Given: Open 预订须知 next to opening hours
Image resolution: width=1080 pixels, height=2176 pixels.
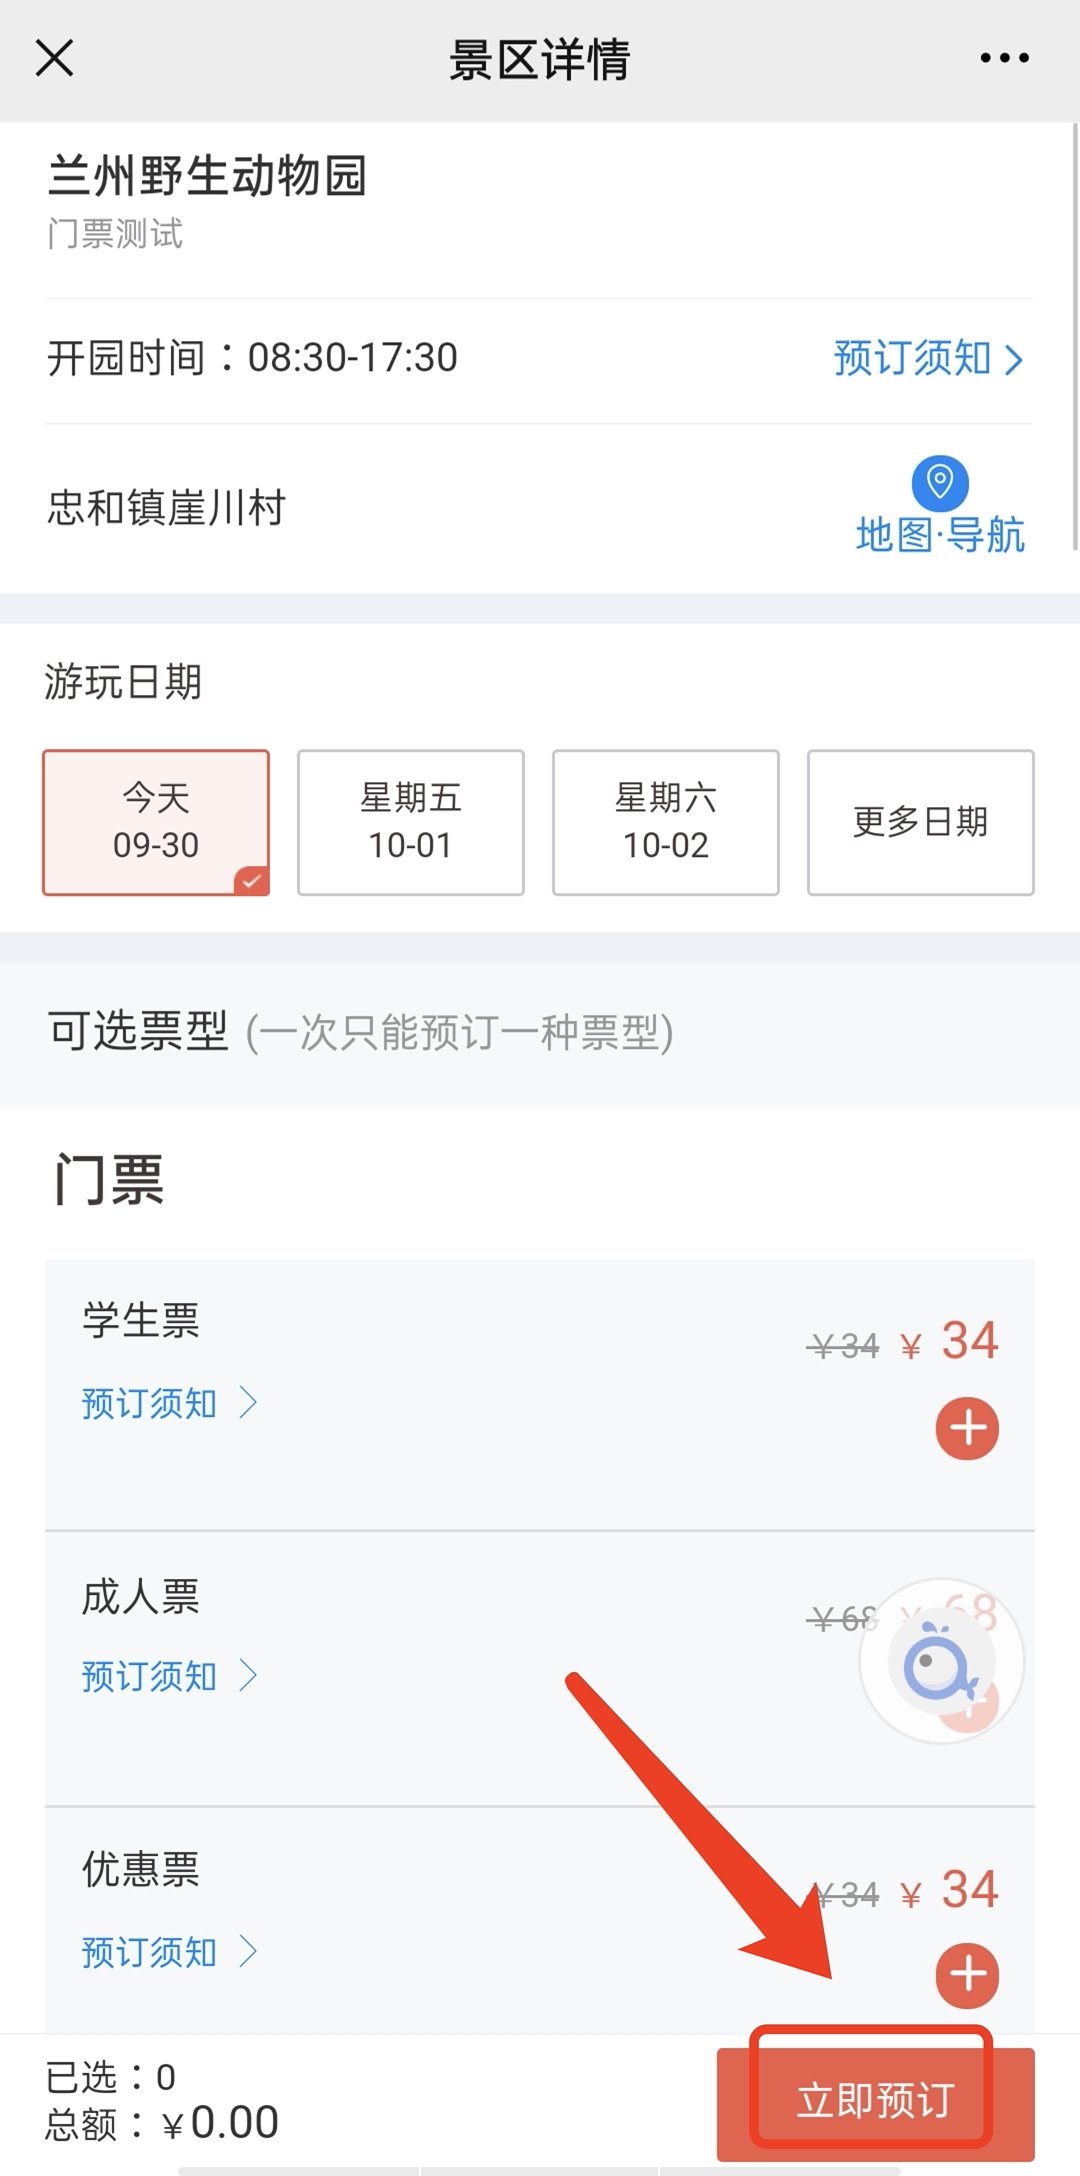Looking at the screenshot, I should pos(927,358).
